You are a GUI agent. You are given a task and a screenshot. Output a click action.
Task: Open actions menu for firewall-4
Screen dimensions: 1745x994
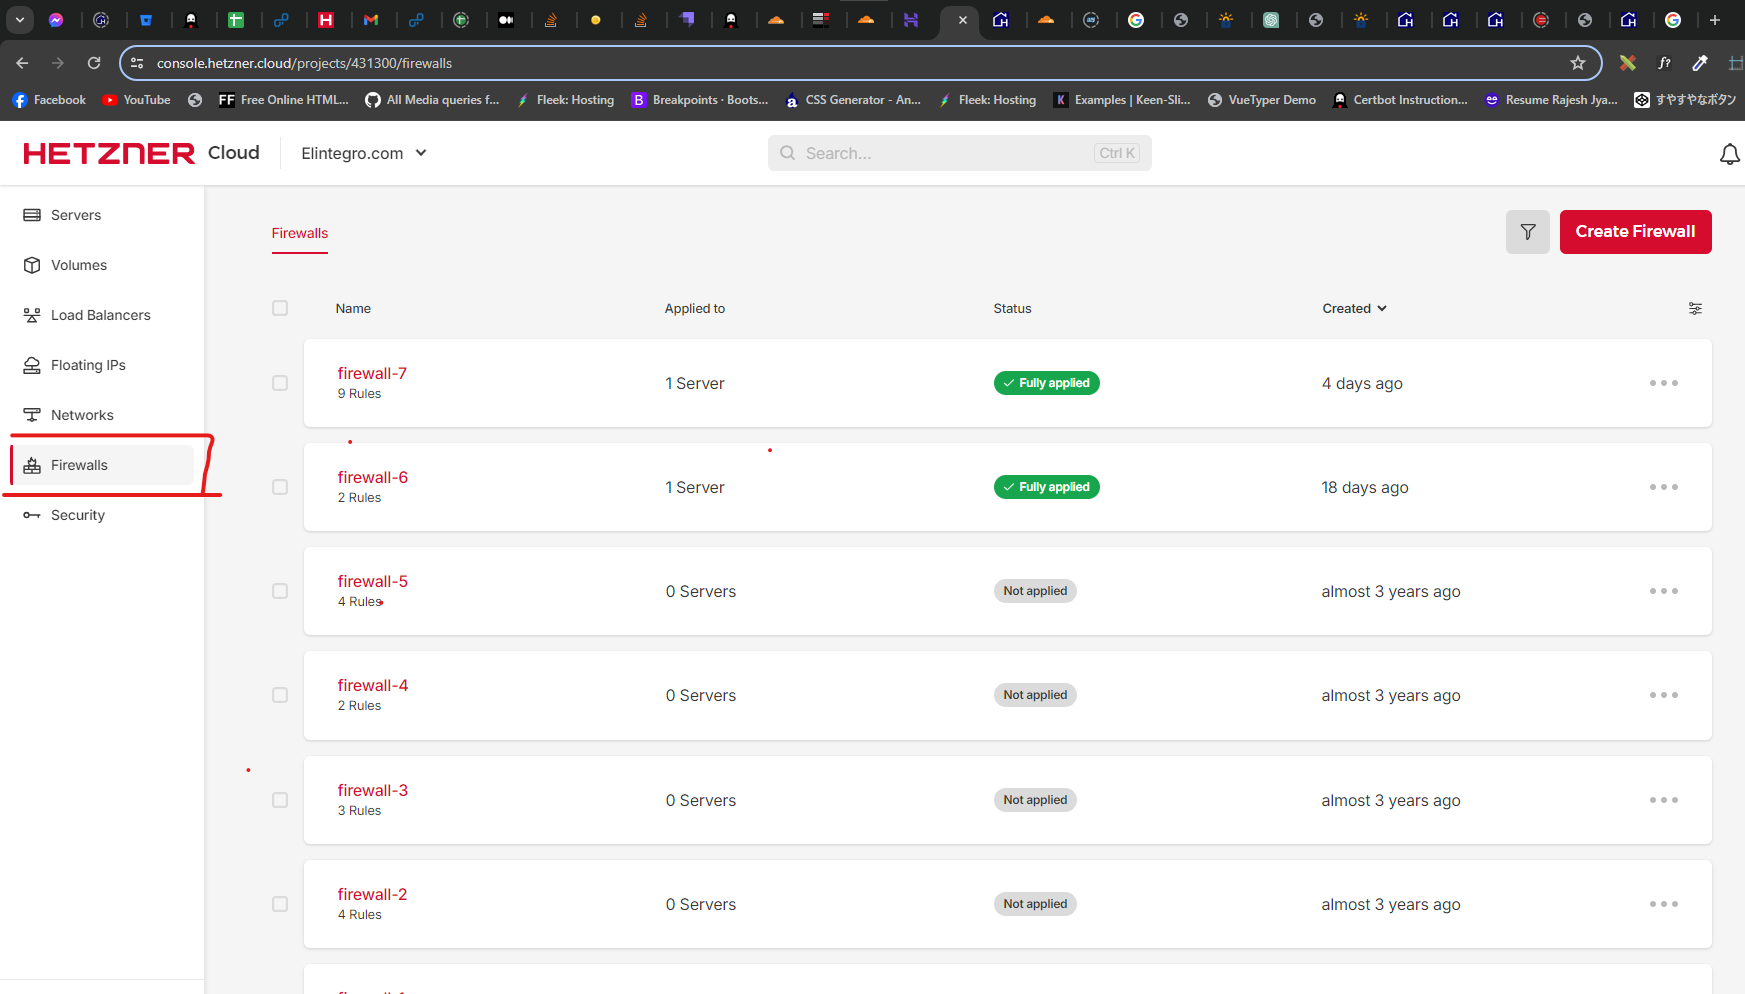pos(1664,695)
